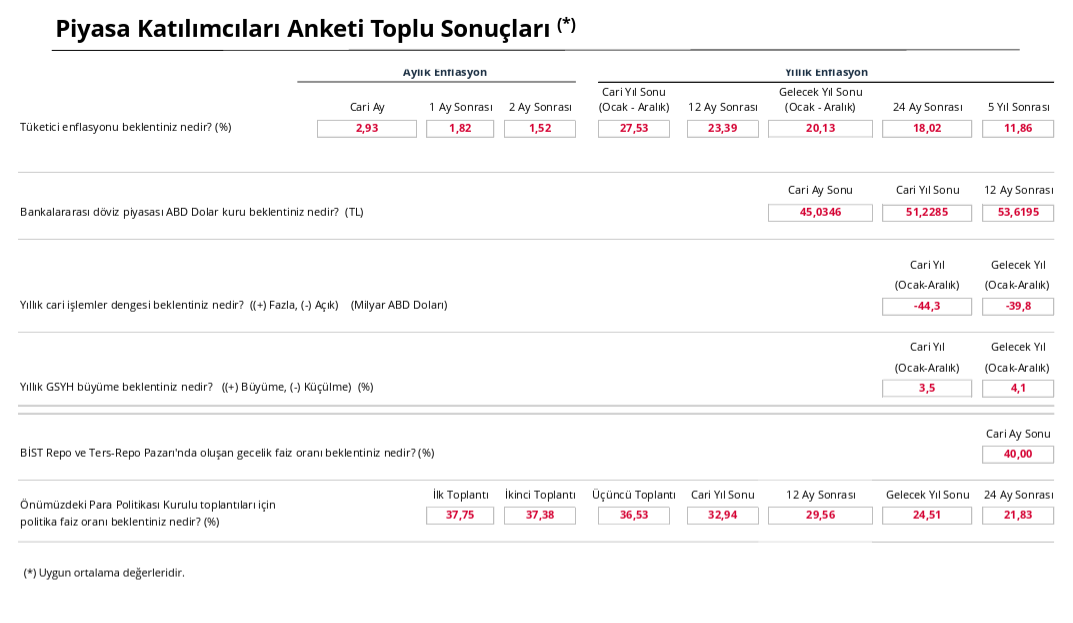Viewport: 1073px width, 623px height.
Task: Click the 2 Ay Sonrası value 1,52
Action: click(x=540, y=128)
